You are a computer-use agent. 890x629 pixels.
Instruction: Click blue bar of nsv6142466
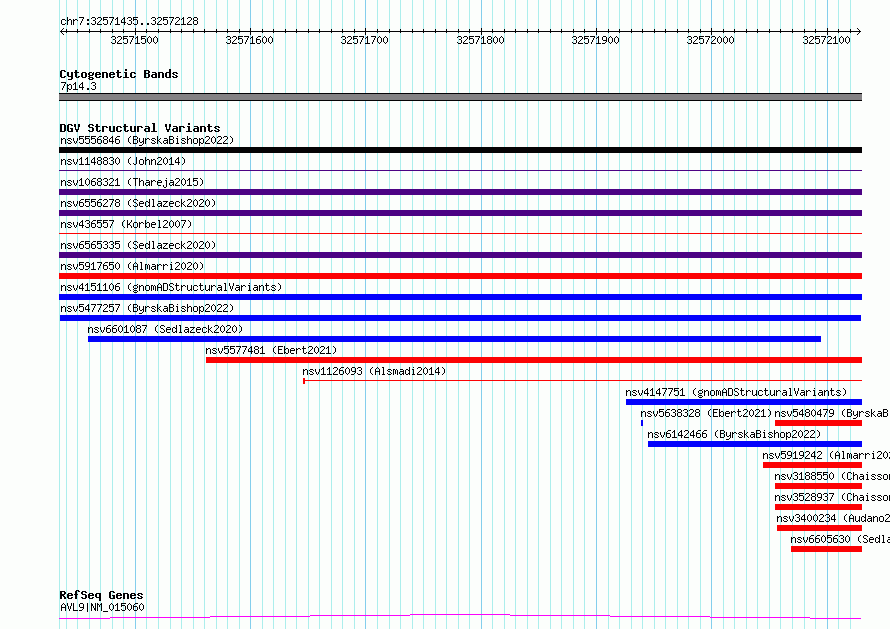pyautogui.click(x=755, y=444)
